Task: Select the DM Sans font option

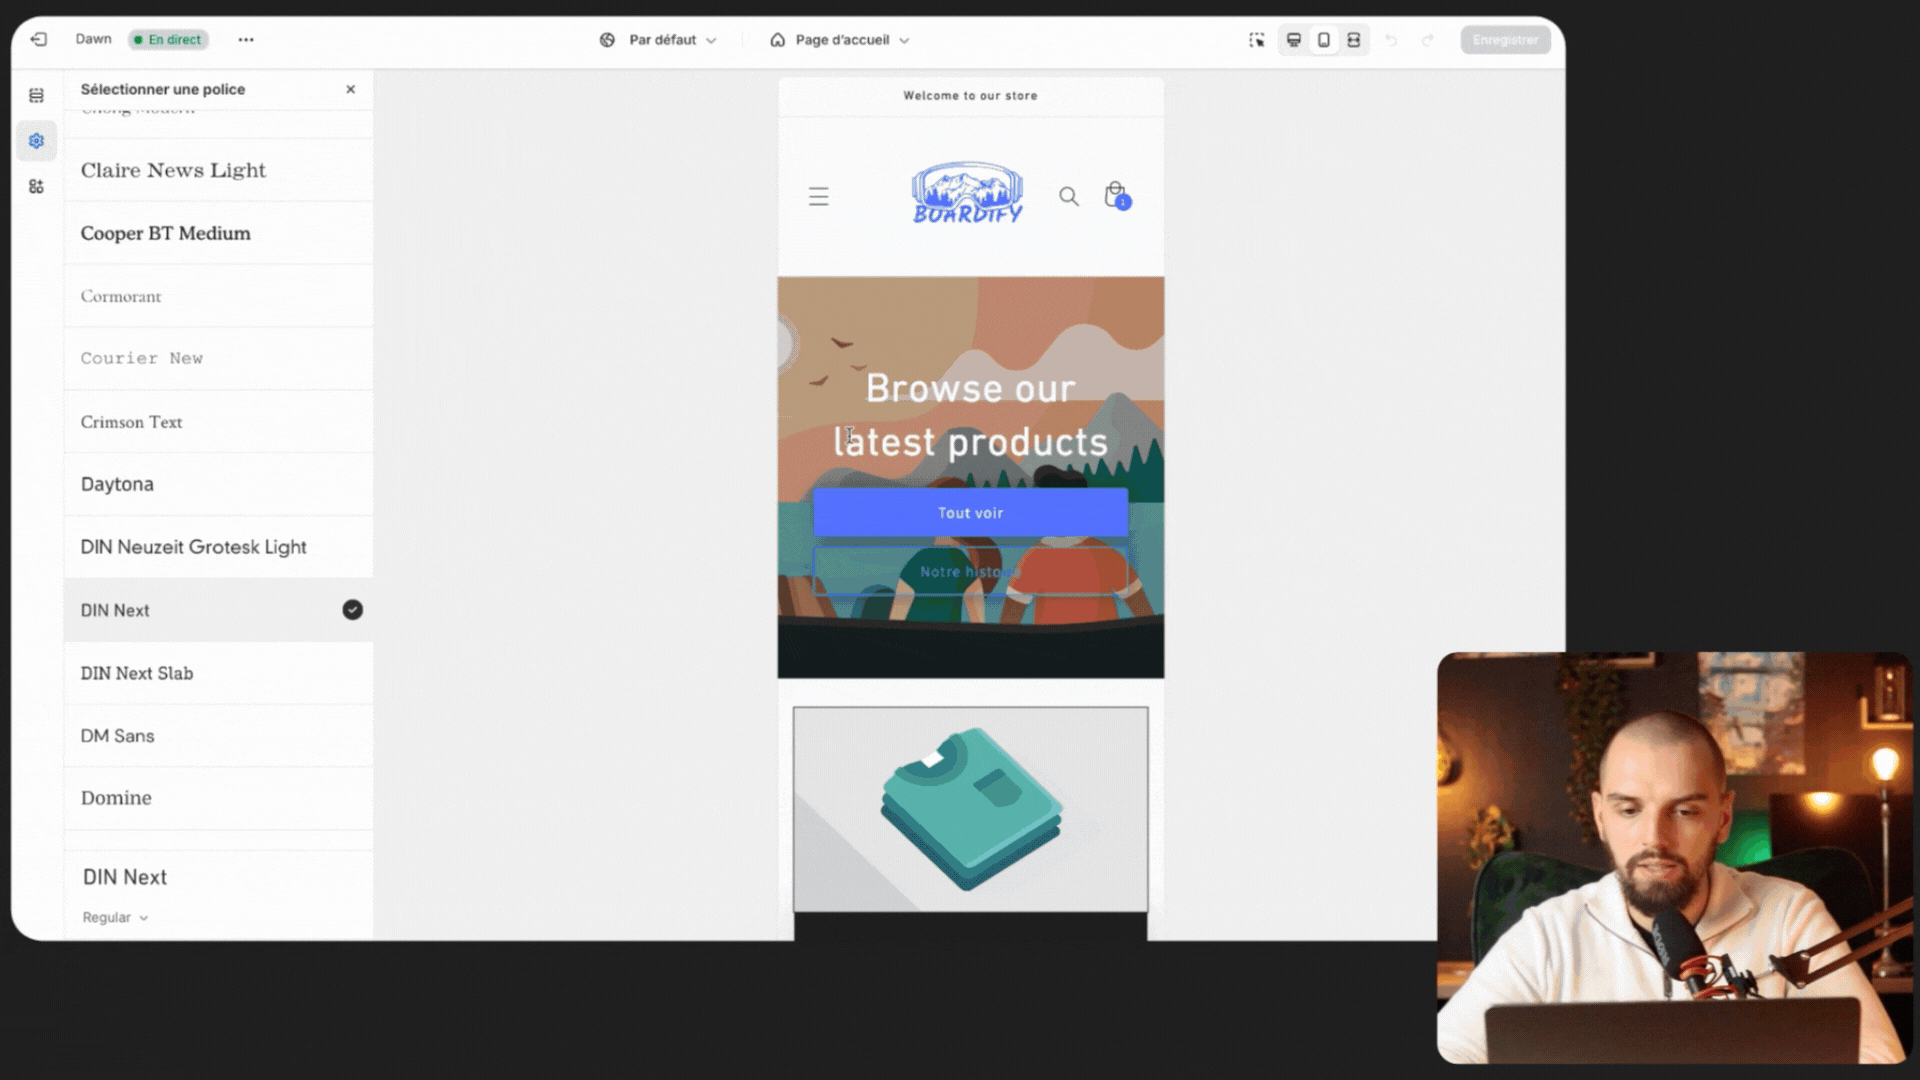Action: 218,736
